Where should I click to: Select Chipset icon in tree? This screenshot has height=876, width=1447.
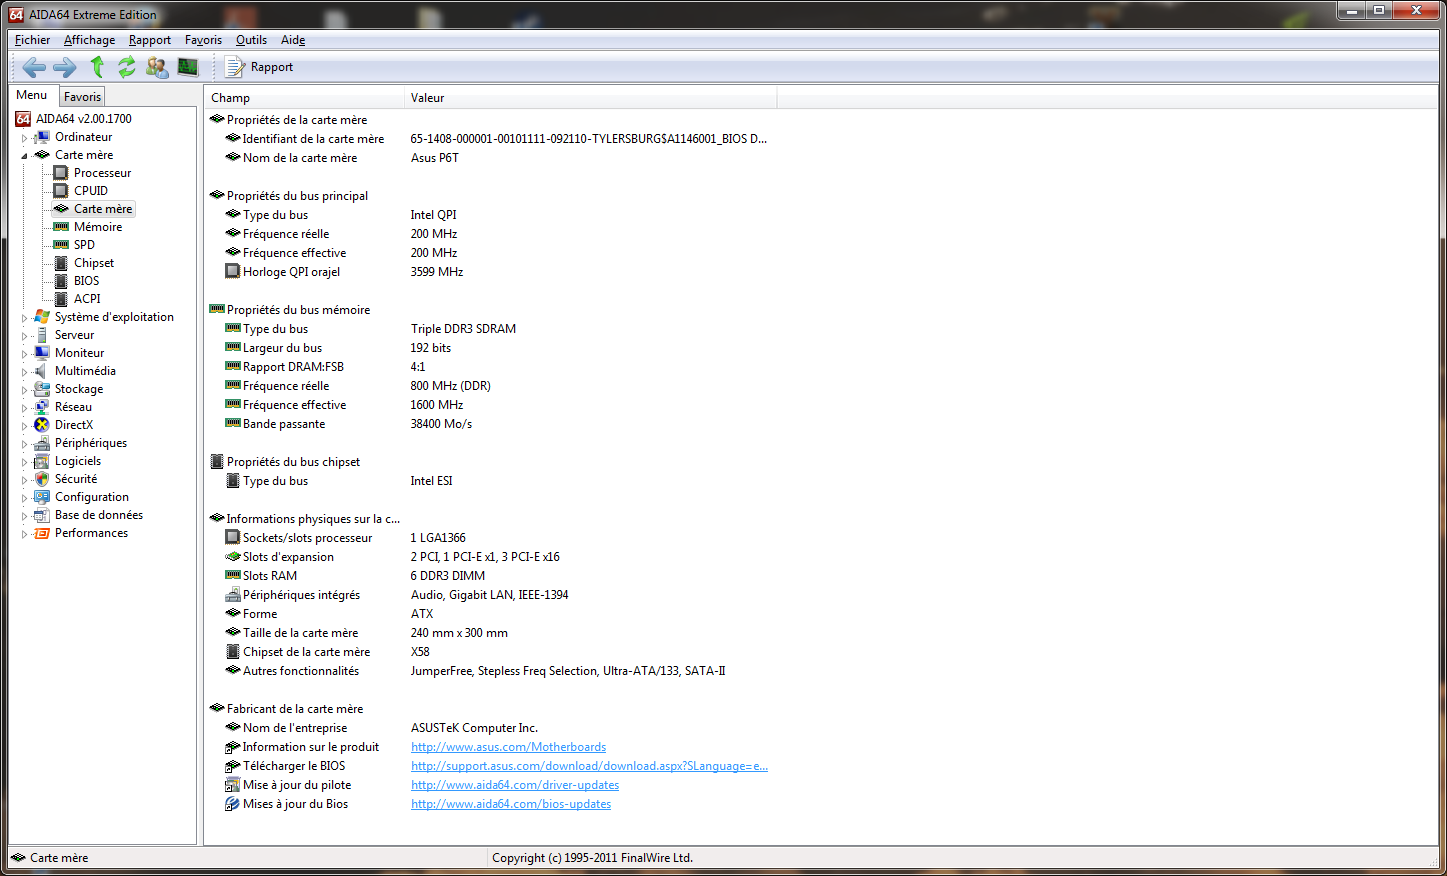point(61,263)
